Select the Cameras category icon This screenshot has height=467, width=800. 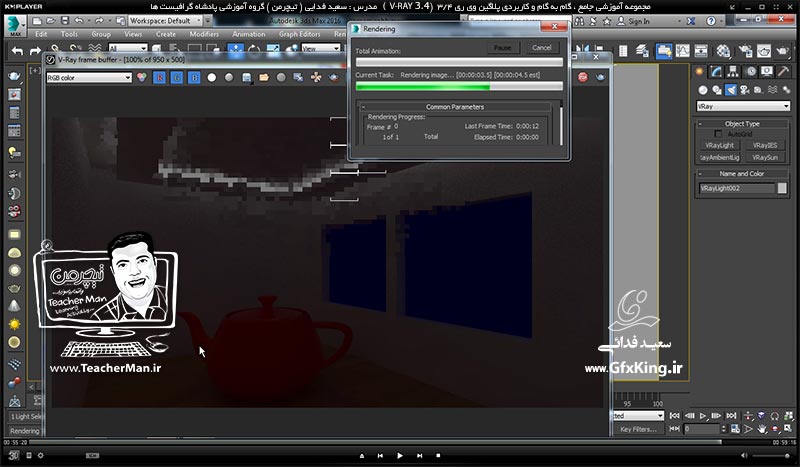(x=744, y=90)
